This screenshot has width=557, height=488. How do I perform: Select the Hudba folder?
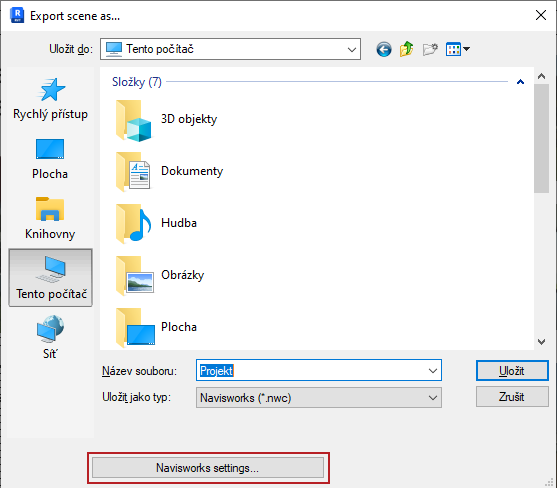[x=156, y=224]
